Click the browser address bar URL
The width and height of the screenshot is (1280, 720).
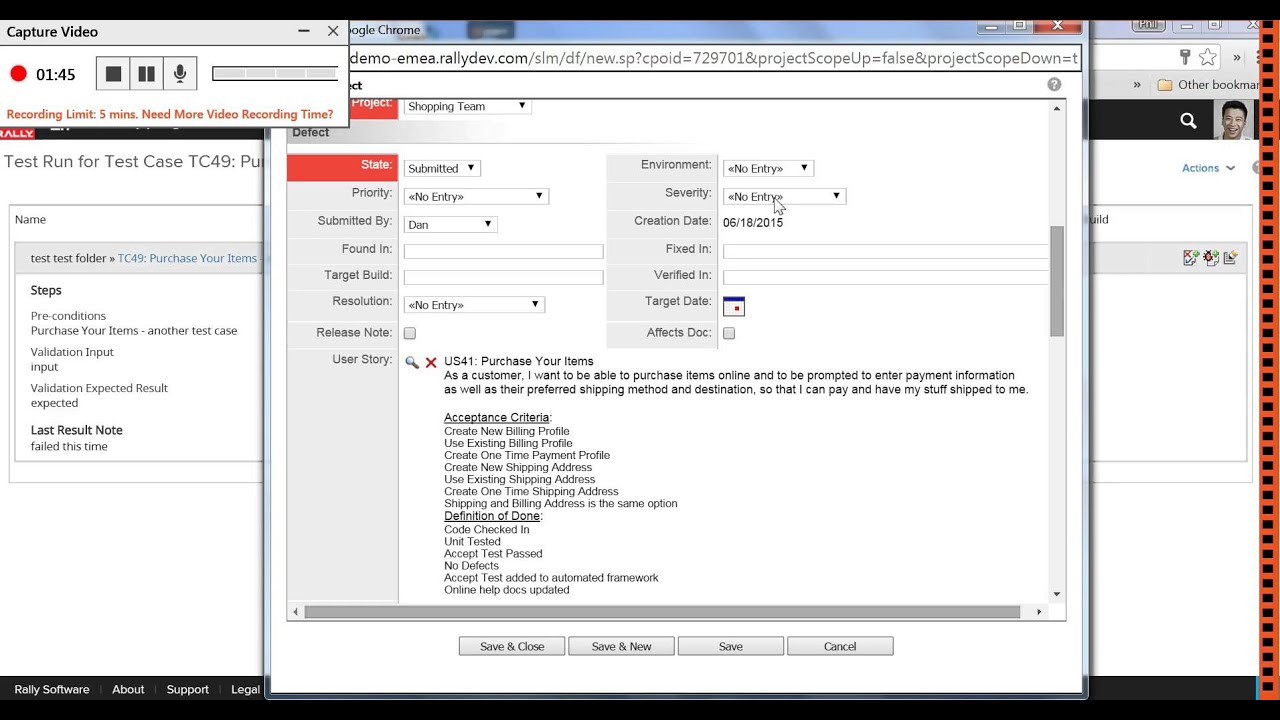714,58
